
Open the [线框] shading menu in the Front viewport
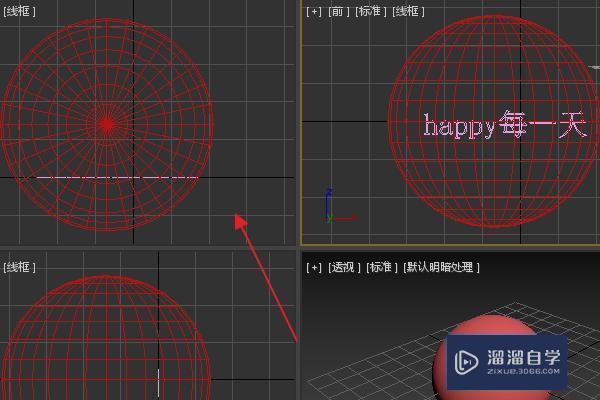click(408, 11)
